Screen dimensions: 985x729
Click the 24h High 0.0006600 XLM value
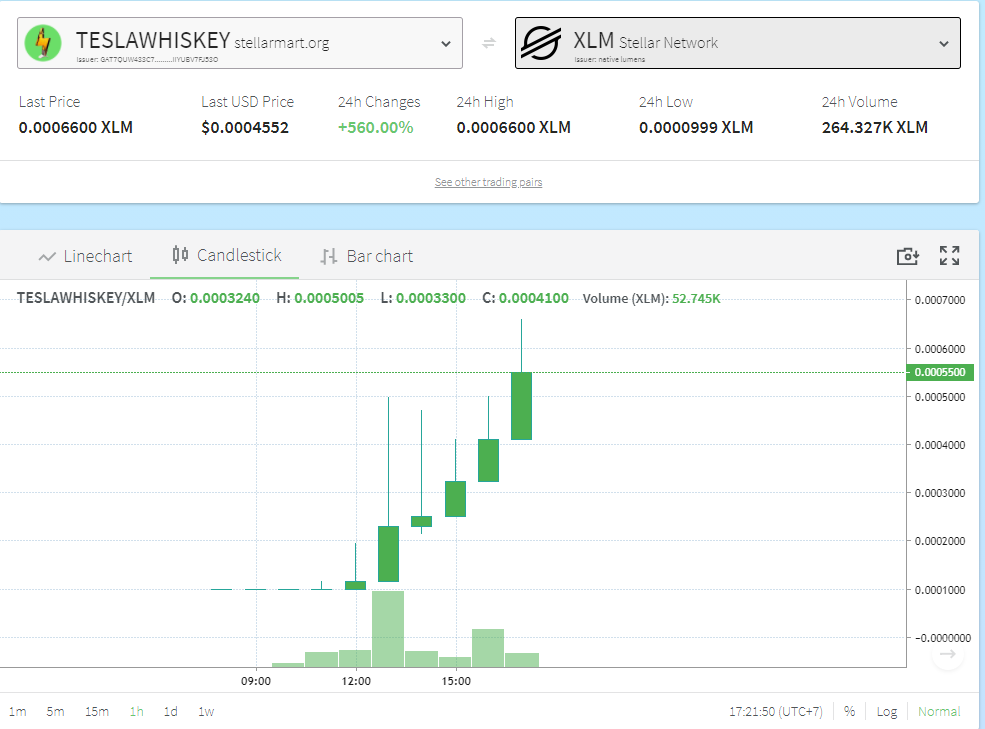(513, 128)
